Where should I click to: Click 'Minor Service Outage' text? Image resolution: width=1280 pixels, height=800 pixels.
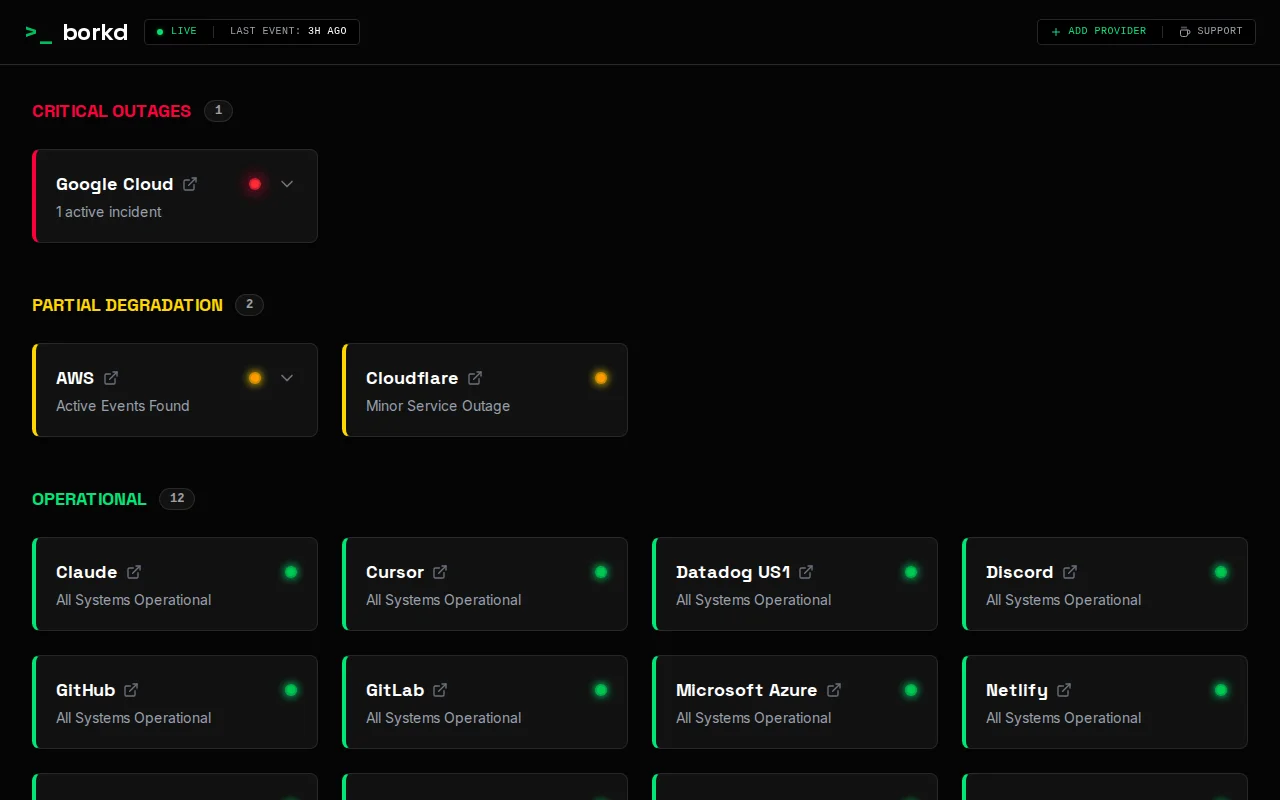(x=438, y=406)
